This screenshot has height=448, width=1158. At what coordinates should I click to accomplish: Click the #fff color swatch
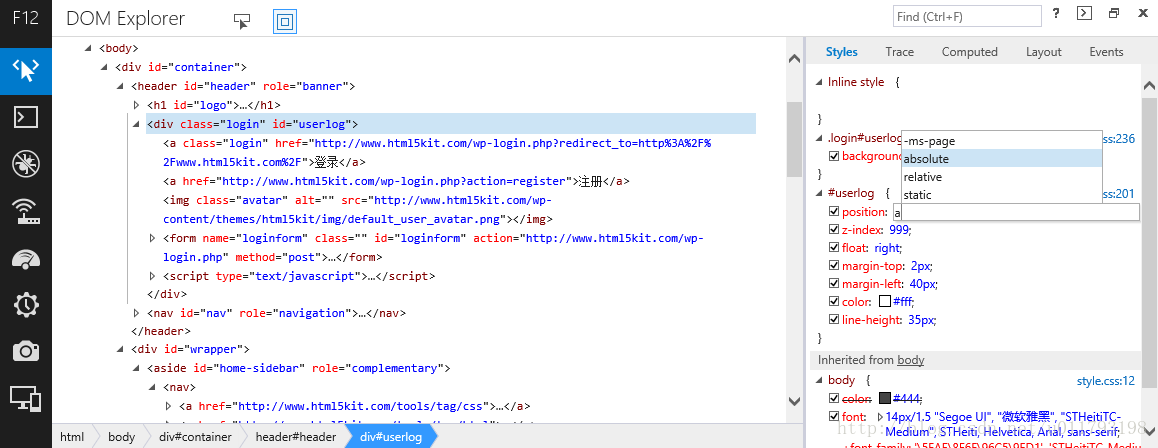[885, 302]
